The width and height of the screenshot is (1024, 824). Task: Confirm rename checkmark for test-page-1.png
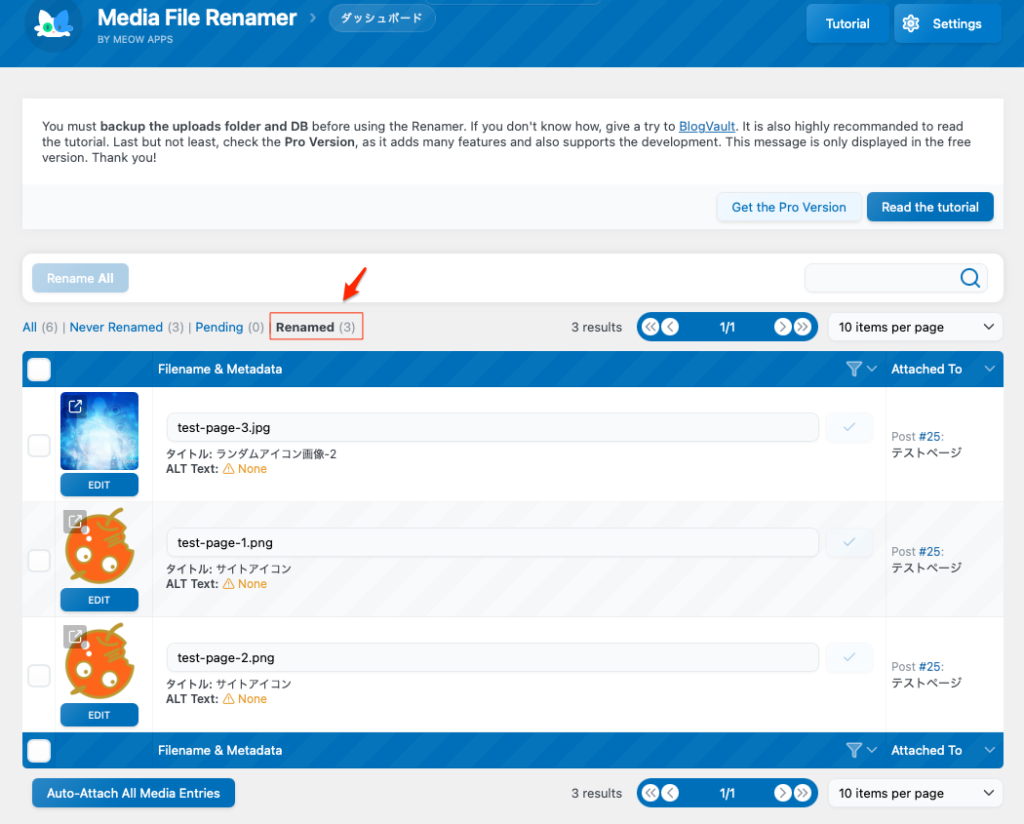click(849, 542)
